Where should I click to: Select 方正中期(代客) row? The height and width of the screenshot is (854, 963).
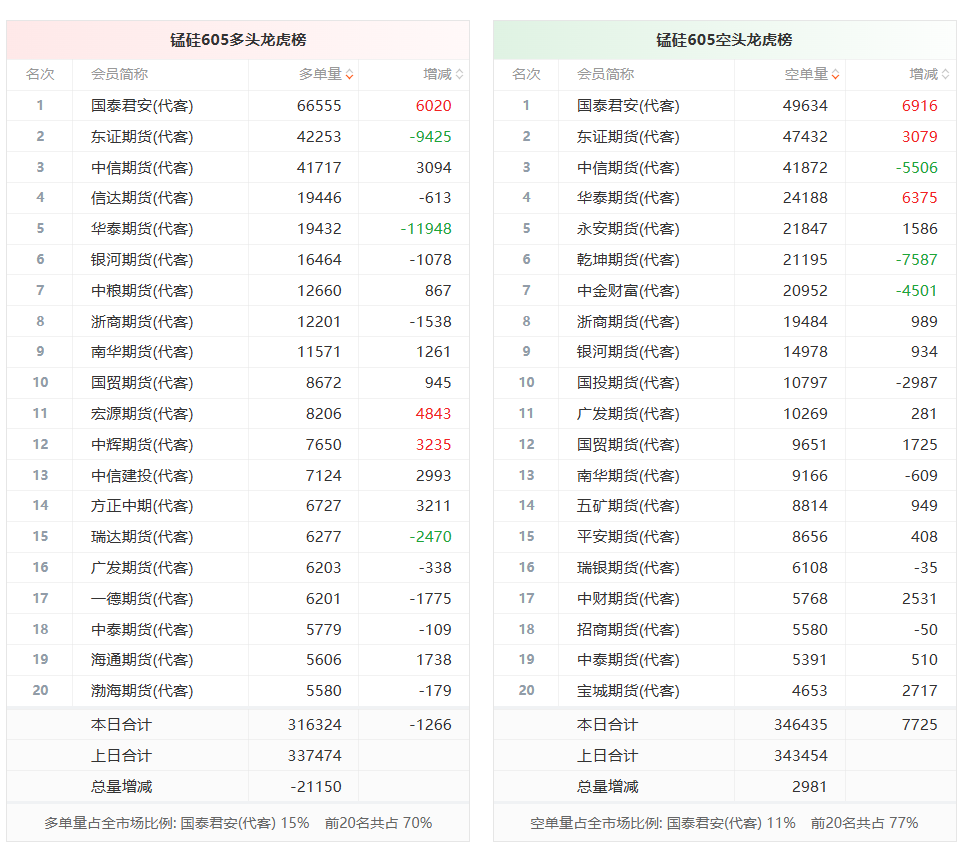(x=238, y=506)
